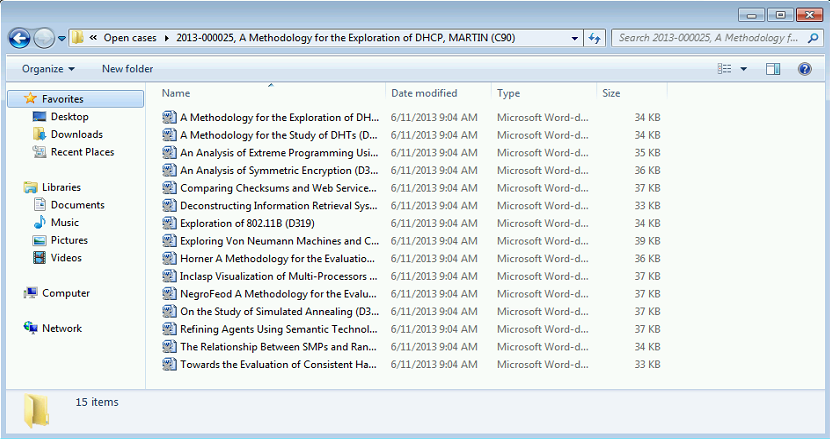The image size is (830, 439).
Task: Select Desktop in the Favorites list
Action: (x=69, y=117)
